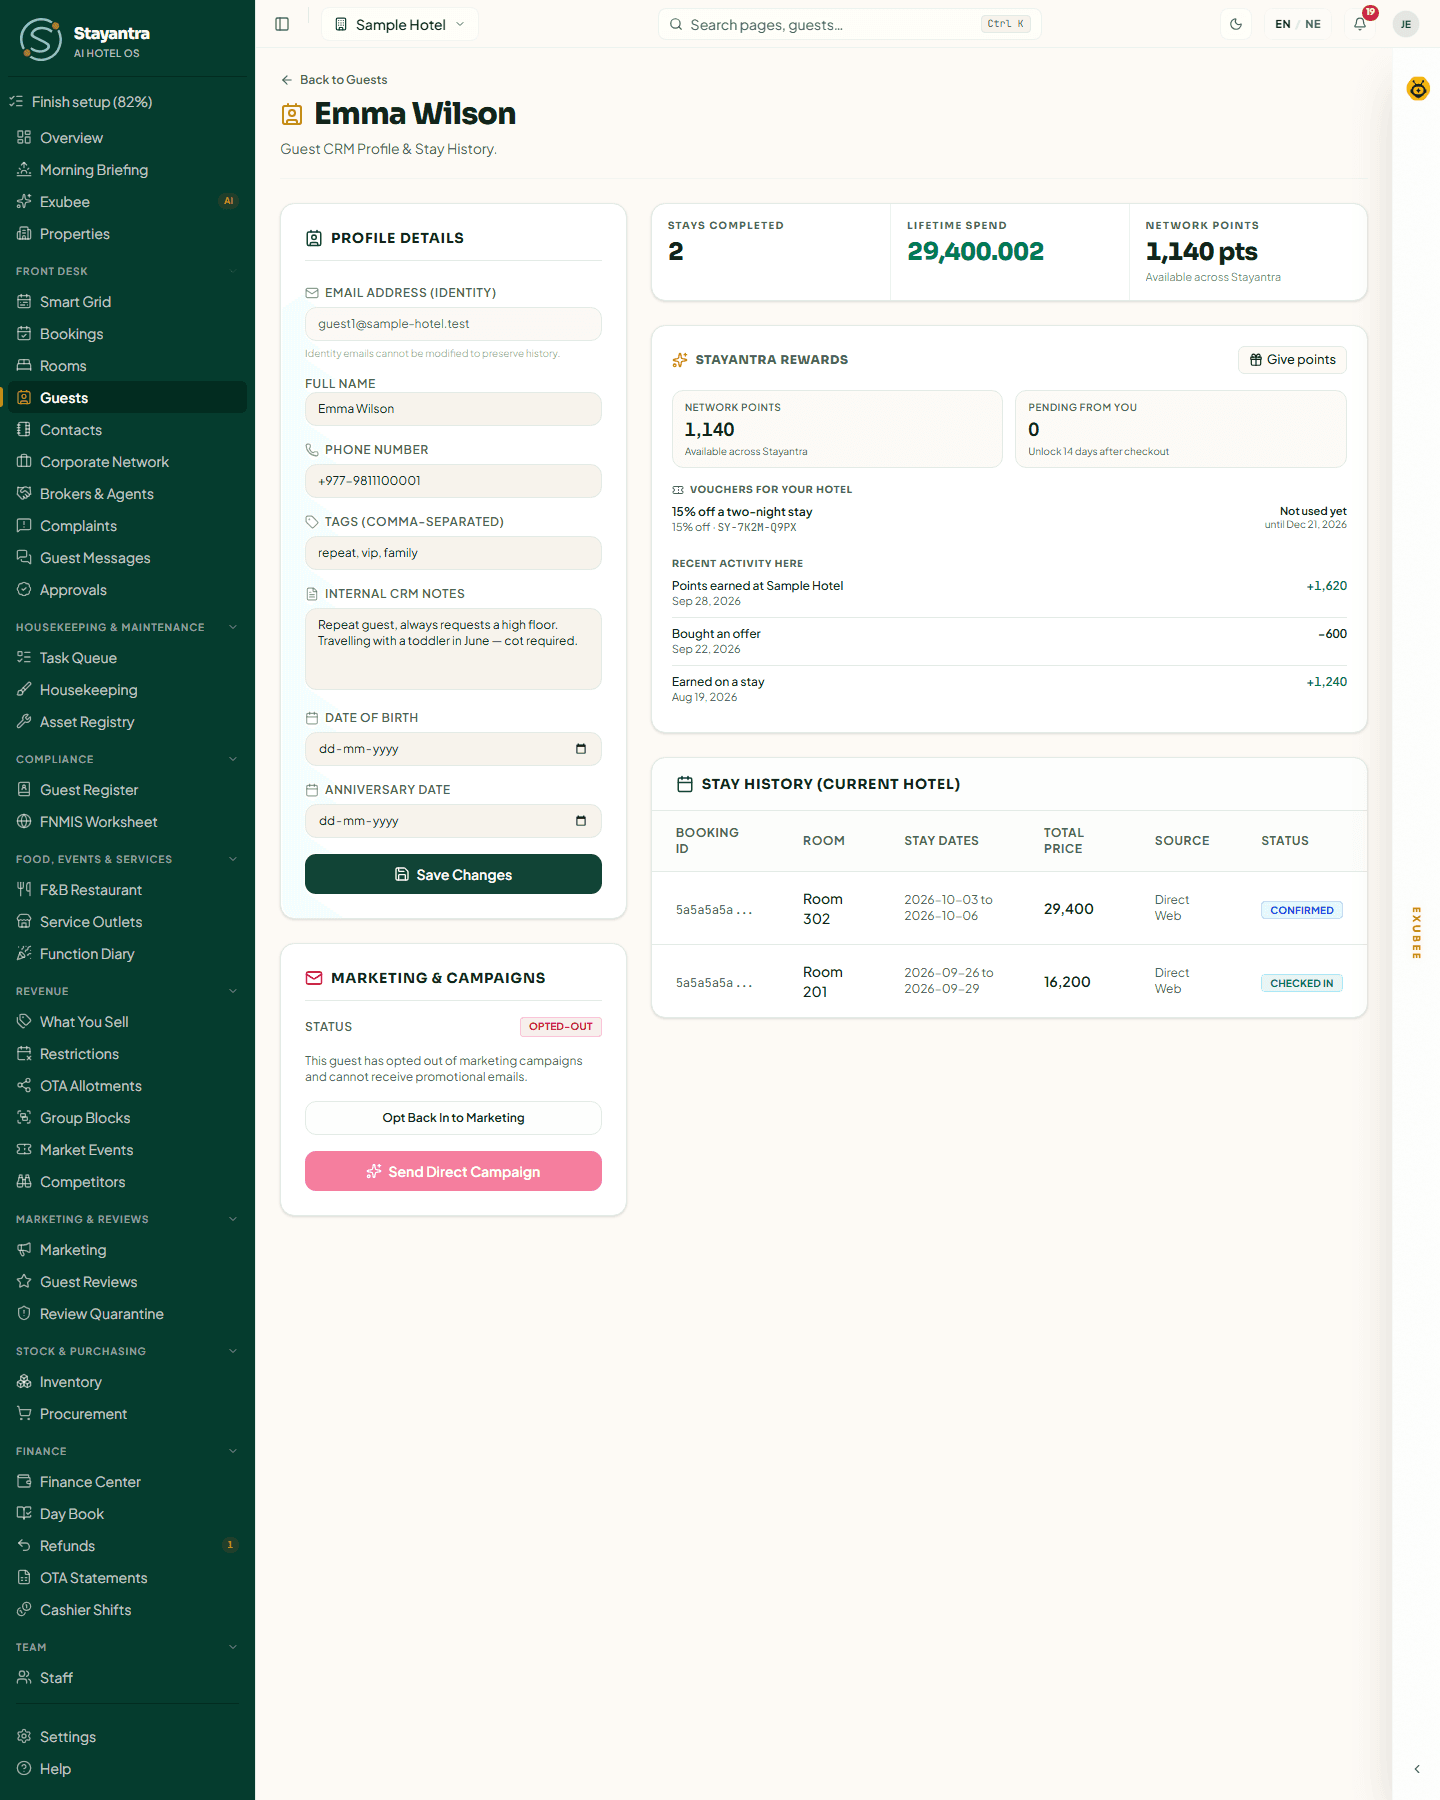Screen dimensions: 1440x1800
Task: Click the Room 302 booking row
Action: (x=1009, y=909)
